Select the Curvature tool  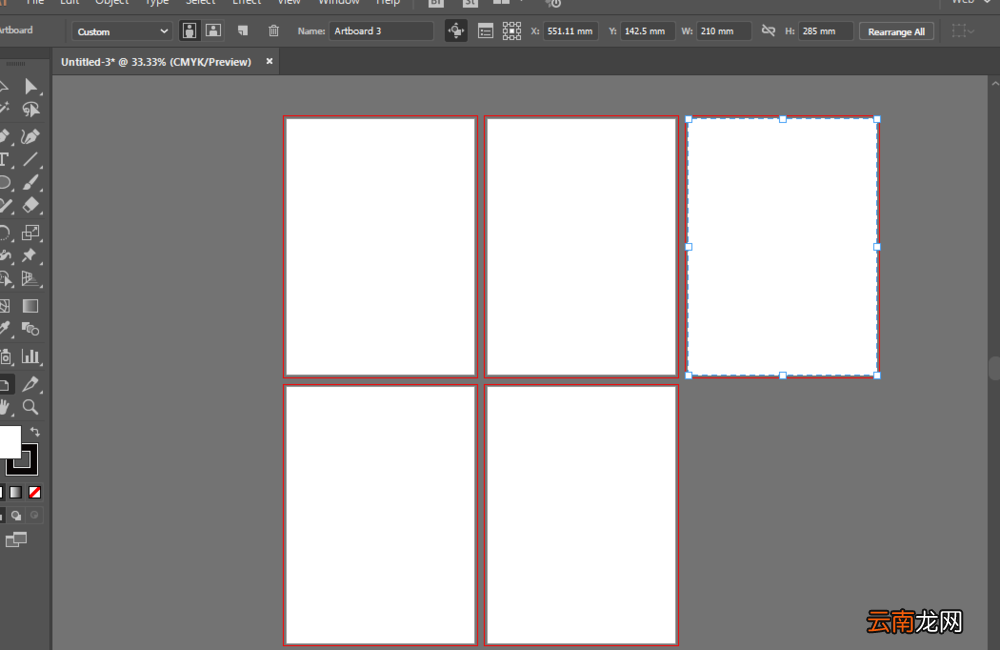[x=30, y=136]
